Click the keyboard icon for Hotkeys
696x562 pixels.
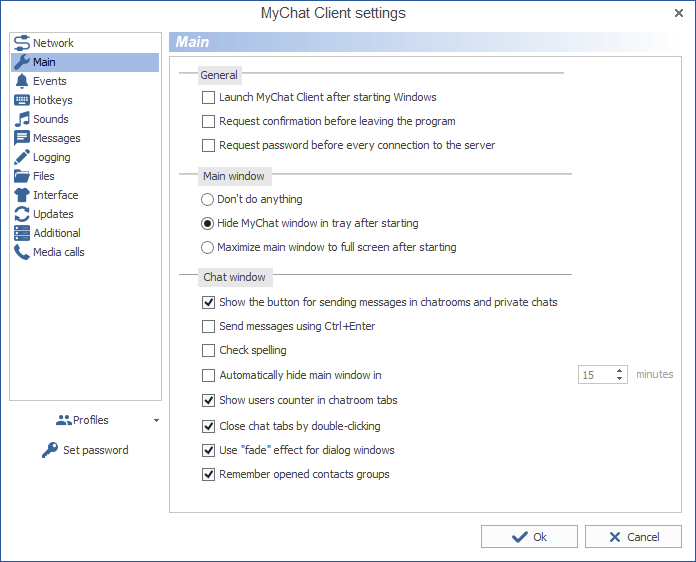[22, 100]
